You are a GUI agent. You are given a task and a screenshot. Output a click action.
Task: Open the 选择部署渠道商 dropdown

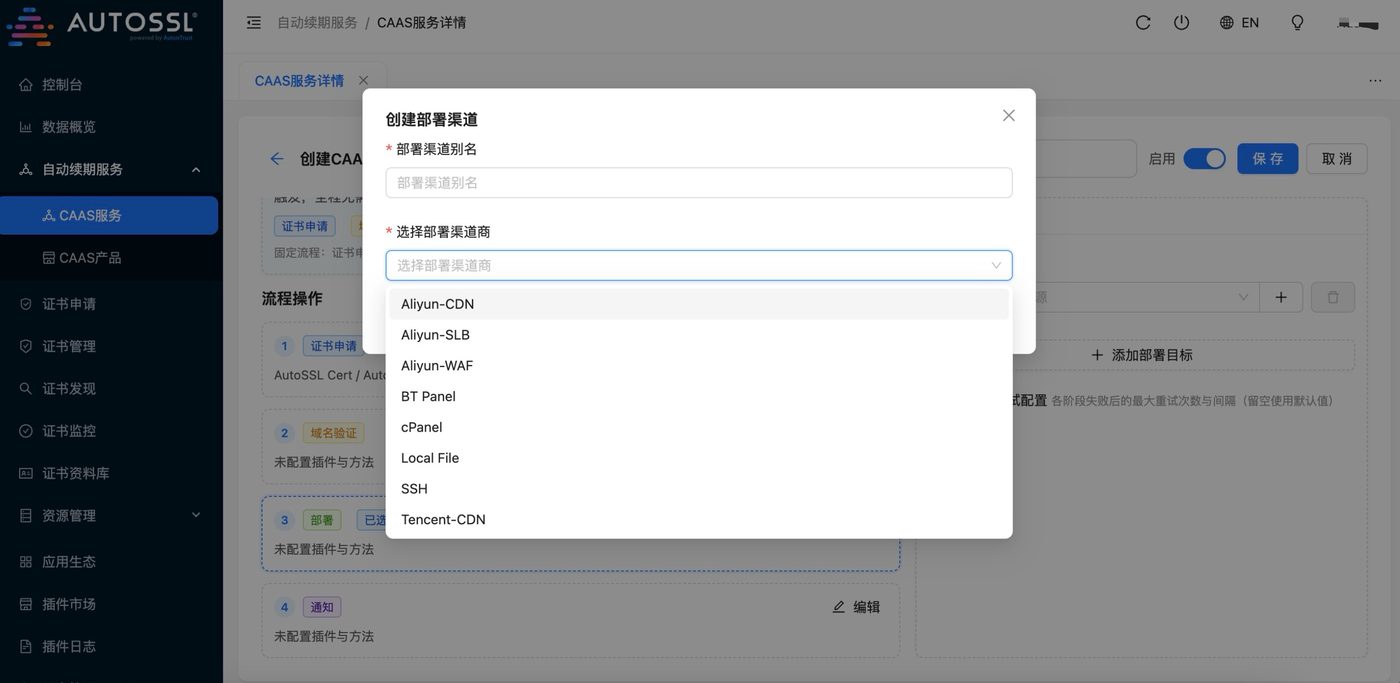click(699, 265)
